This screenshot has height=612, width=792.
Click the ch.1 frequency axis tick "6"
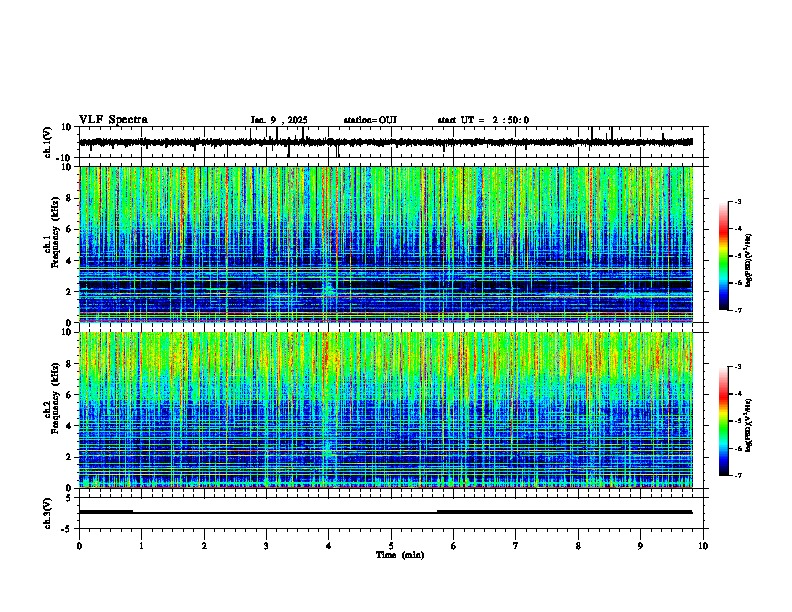69,229
